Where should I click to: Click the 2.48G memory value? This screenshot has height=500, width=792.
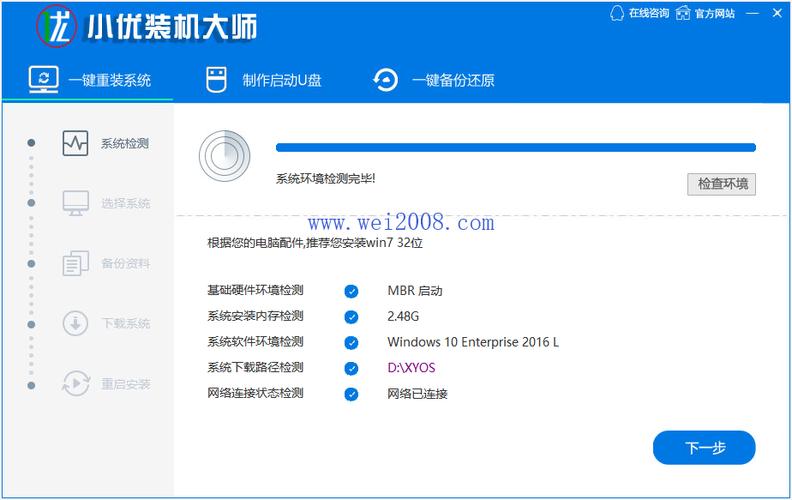coord(403,317)
